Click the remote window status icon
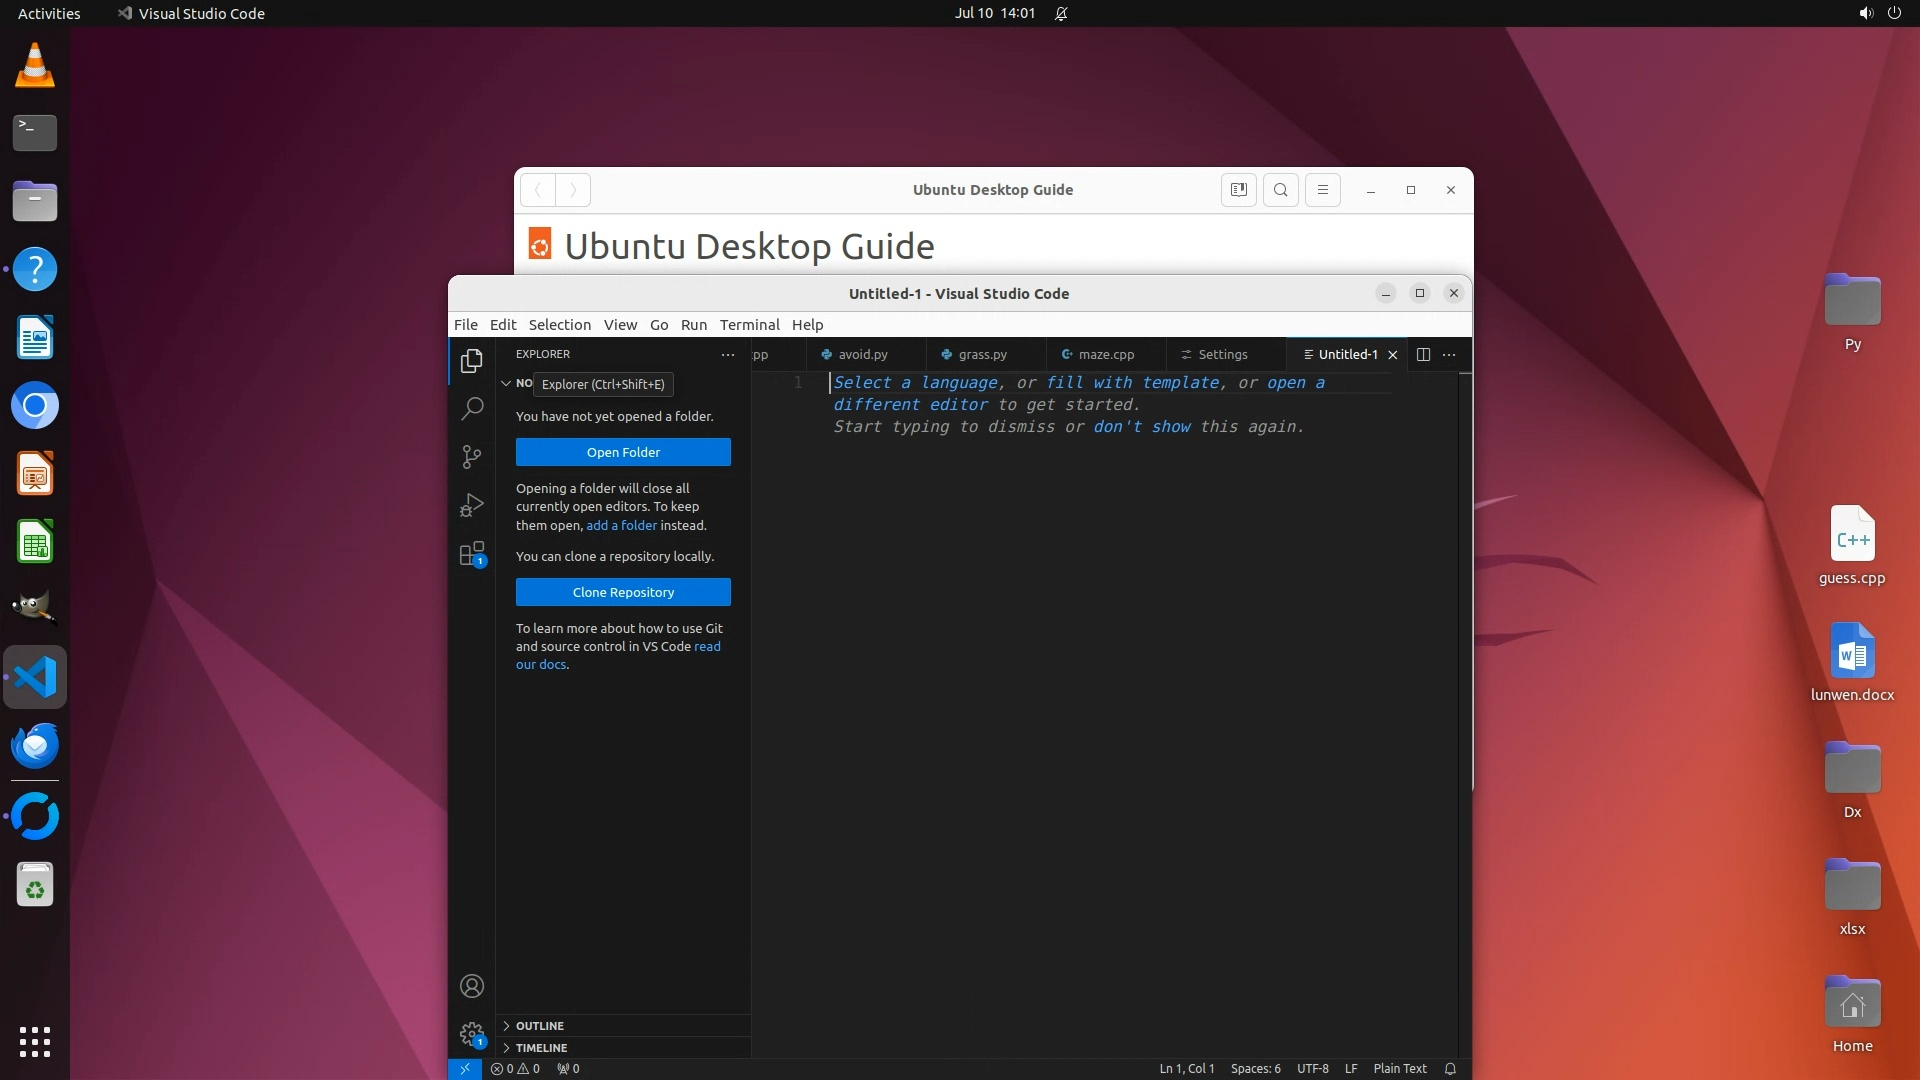1920x1080 pixels. click(x=465, y=1068)
